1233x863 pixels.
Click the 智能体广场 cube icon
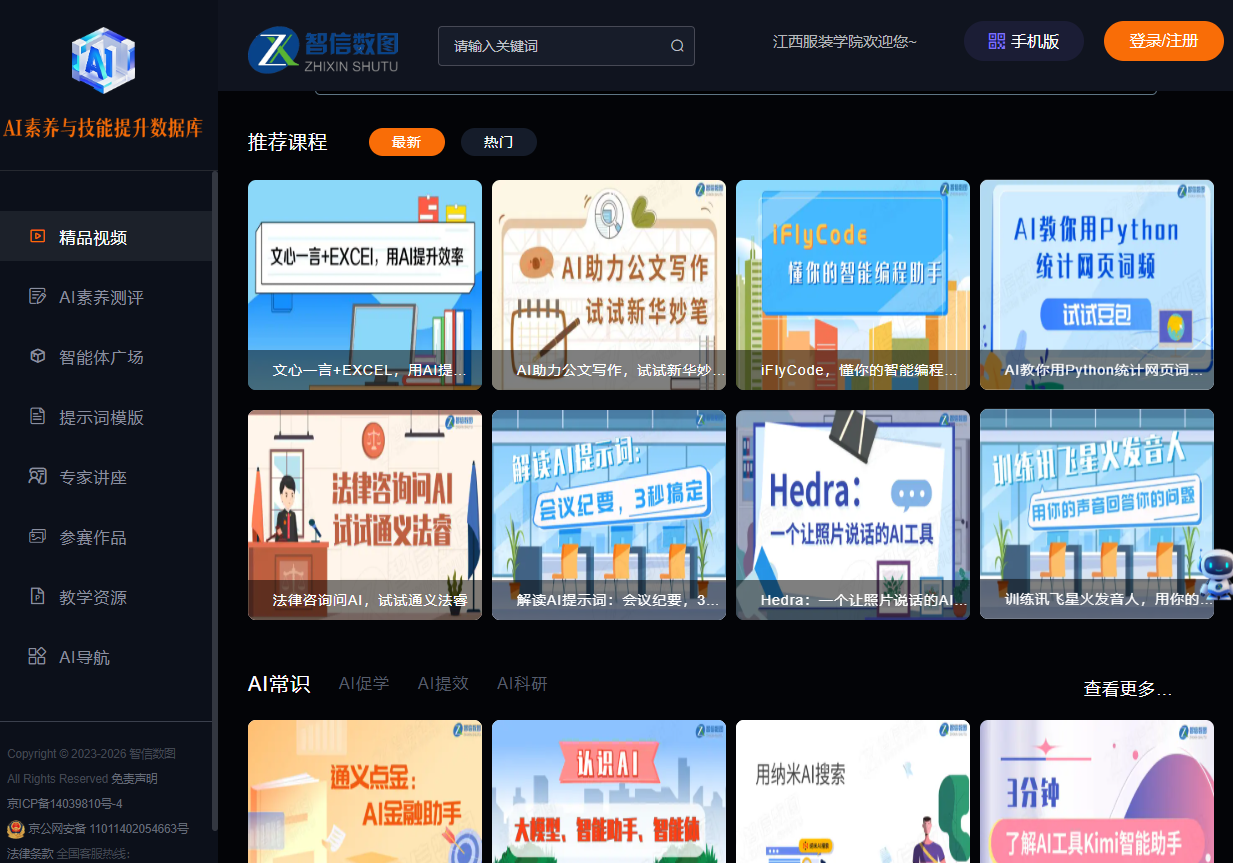click(37, 357)
